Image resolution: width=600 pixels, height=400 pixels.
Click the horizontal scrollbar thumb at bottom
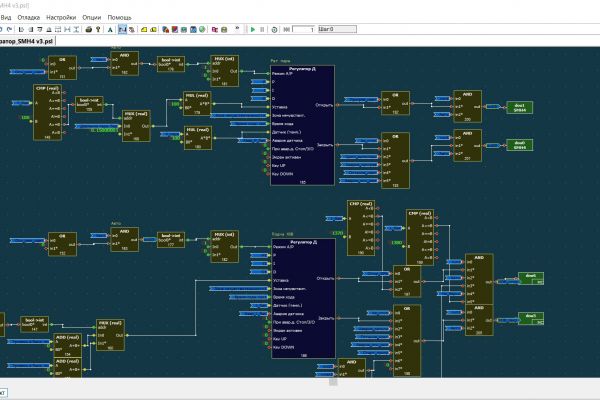click(x=334, y=381)
